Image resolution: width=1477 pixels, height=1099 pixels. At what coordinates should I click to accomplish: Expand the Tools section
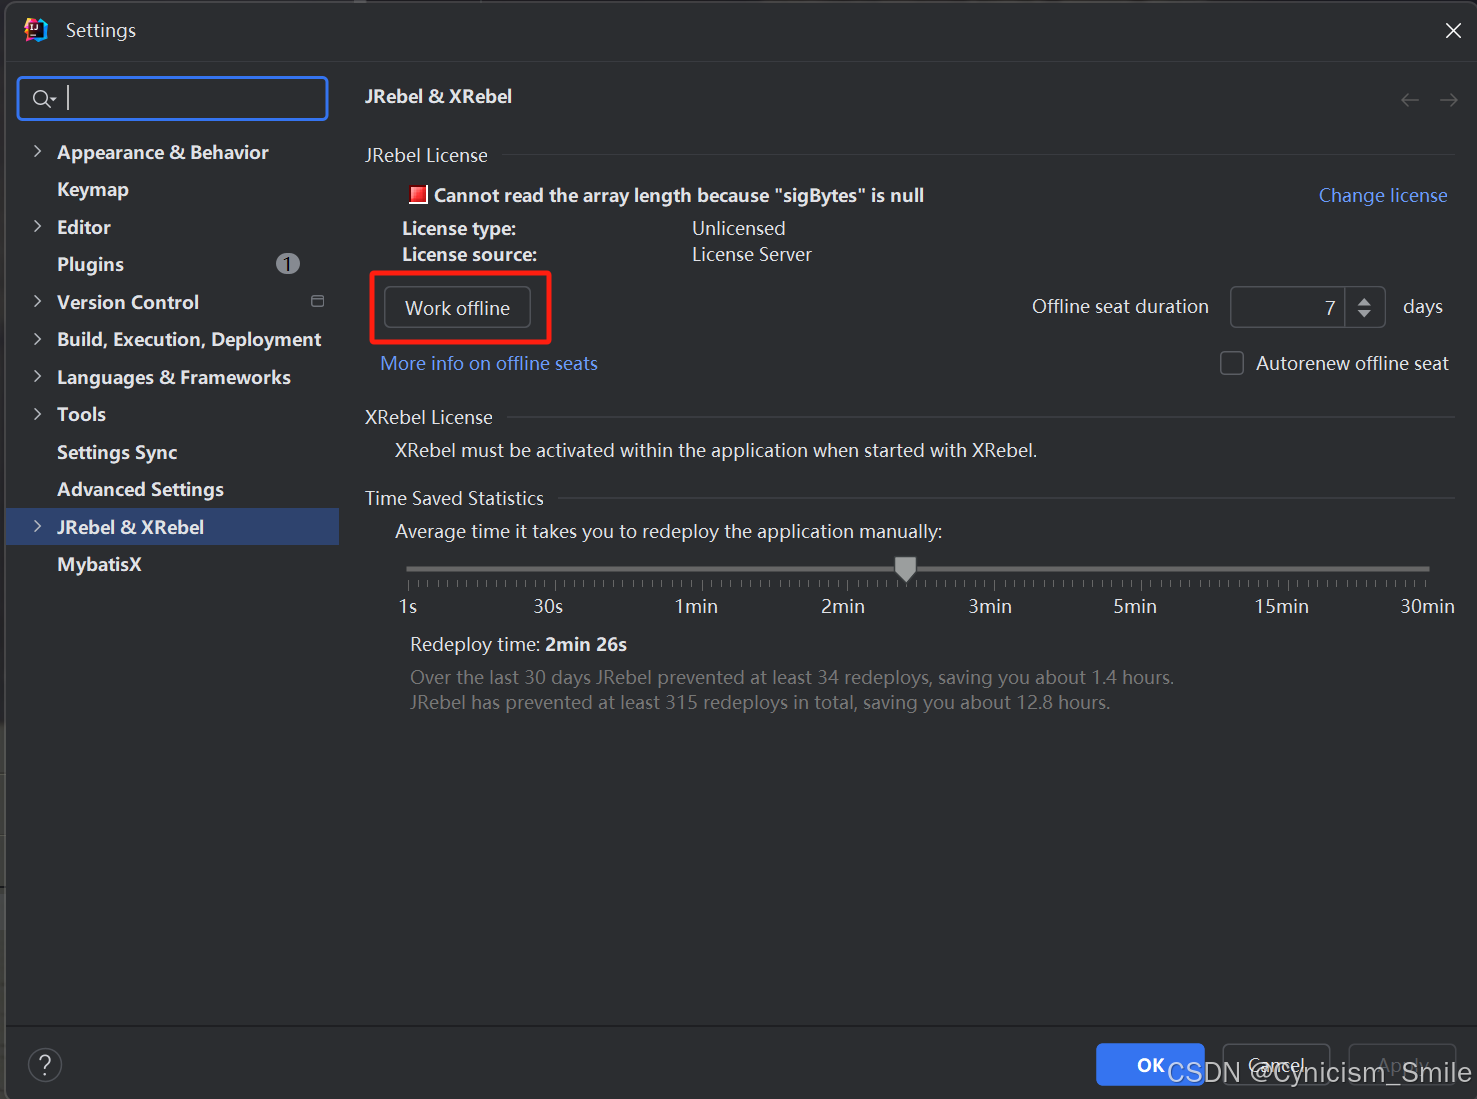click(37, 414)
